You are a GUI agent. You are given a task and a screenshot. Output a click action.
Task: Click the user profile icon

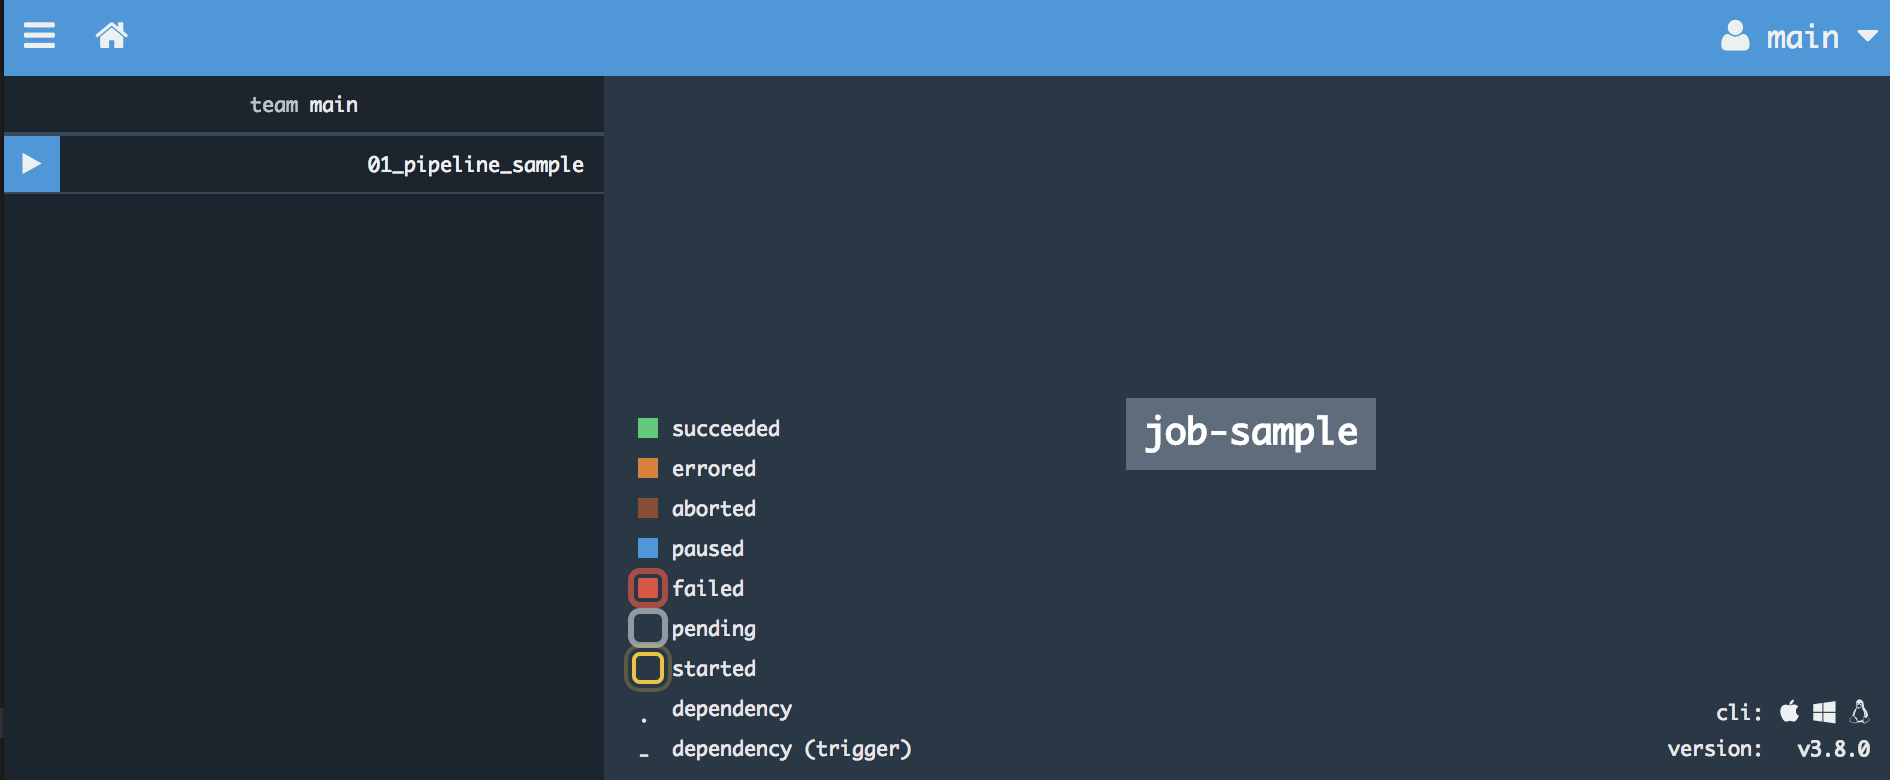click(x=1735, y=36)
